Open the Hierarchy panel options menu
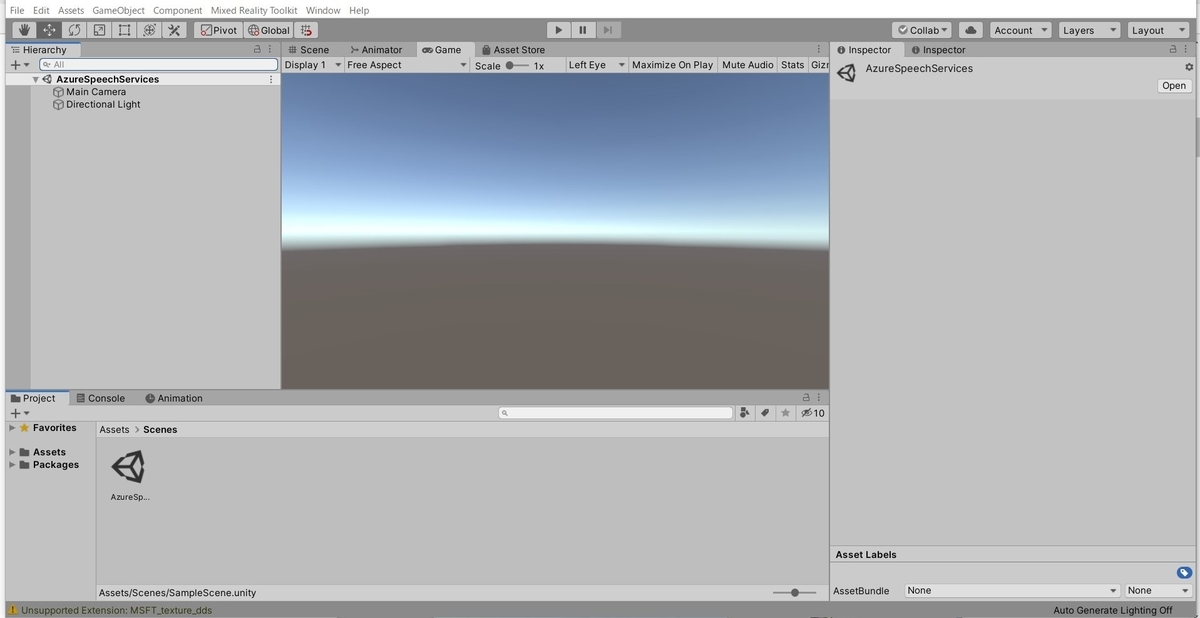 click(x=269, y=49)
